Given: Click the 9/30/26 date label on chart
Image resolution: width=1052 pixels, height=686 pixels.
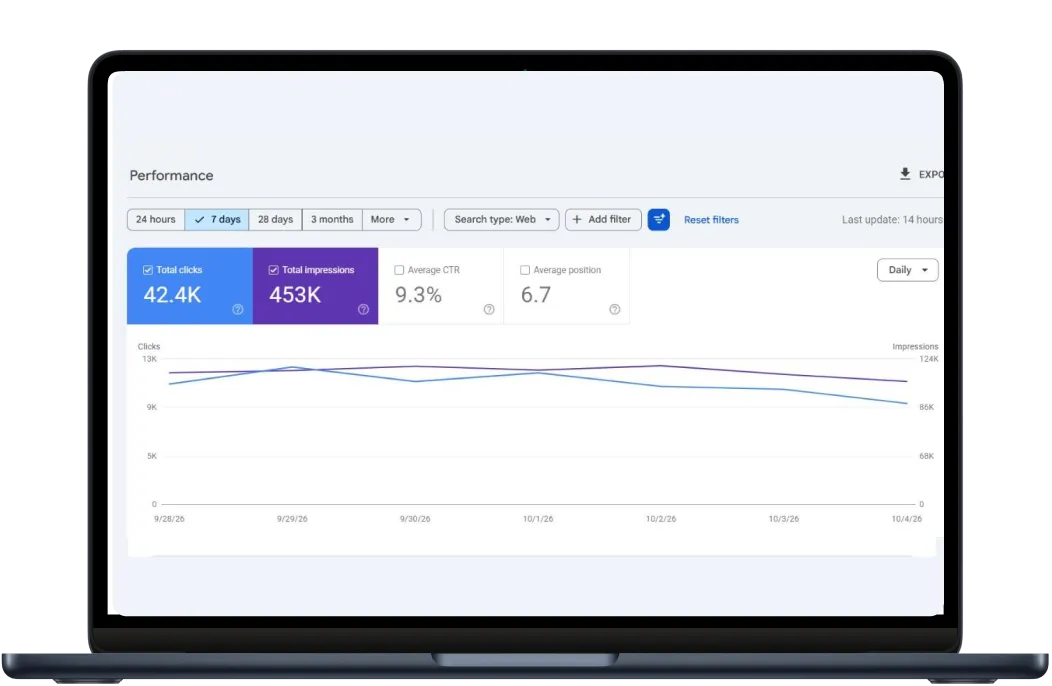Looking at the screenshot, I should [x=415, y=519].
